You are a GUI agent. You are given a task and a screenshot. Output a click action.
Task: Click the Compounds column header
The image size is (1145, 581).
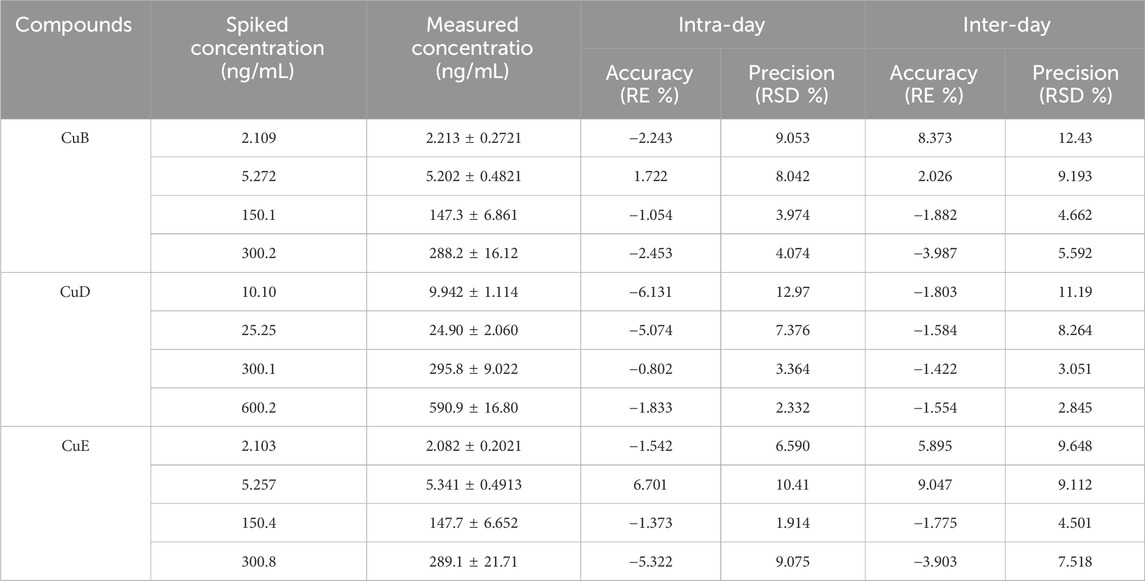75,25
